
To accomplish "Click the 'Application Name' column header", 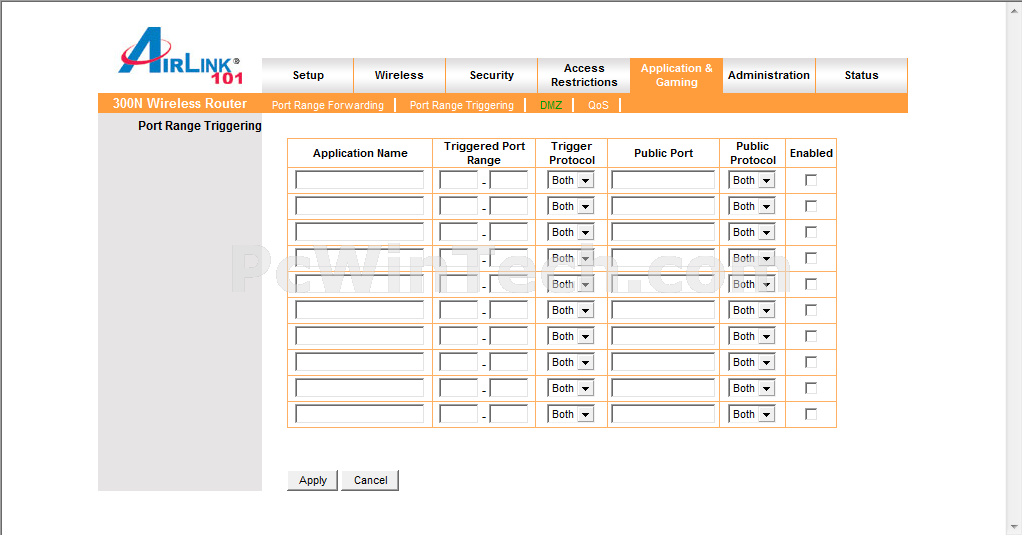I will (x=360, y=153).
